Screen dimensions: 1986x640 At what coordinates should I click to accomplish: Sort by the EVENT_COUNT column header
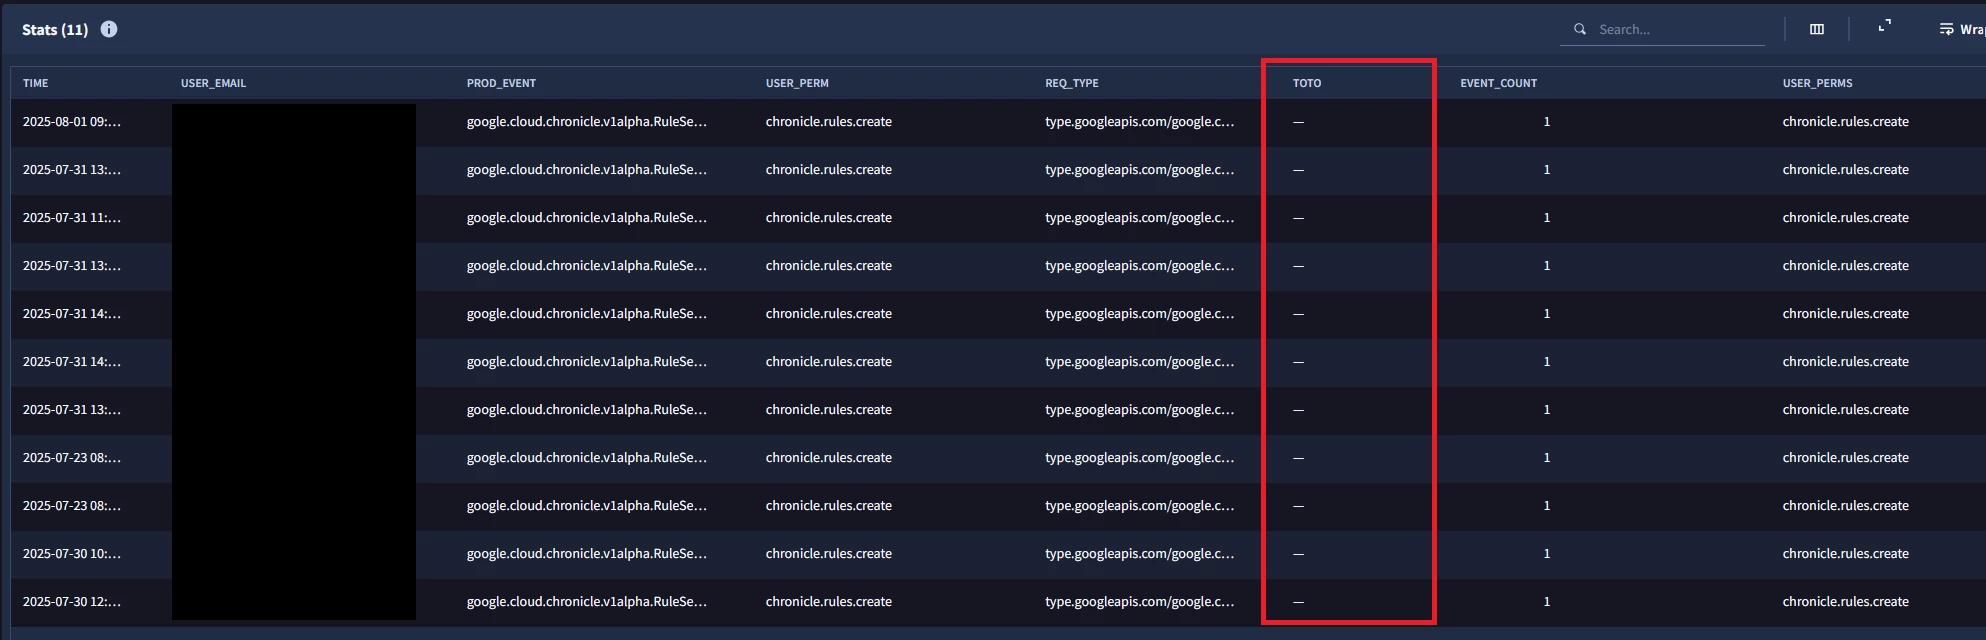pos(1498,83)
